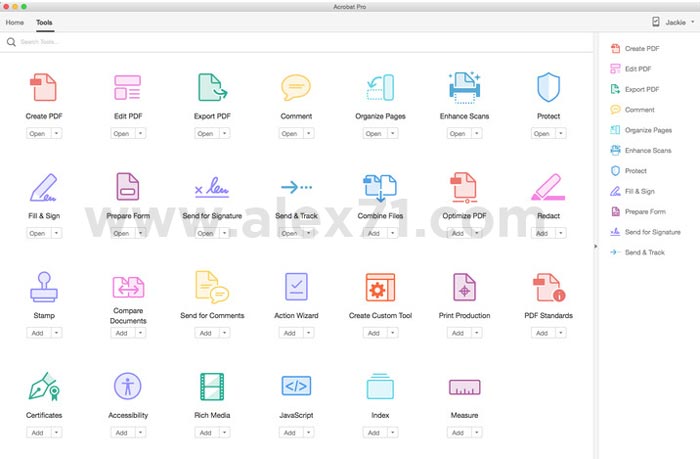700x459 pixels.
Task: Click the JavaScript code icon
Action: [296, 386]
